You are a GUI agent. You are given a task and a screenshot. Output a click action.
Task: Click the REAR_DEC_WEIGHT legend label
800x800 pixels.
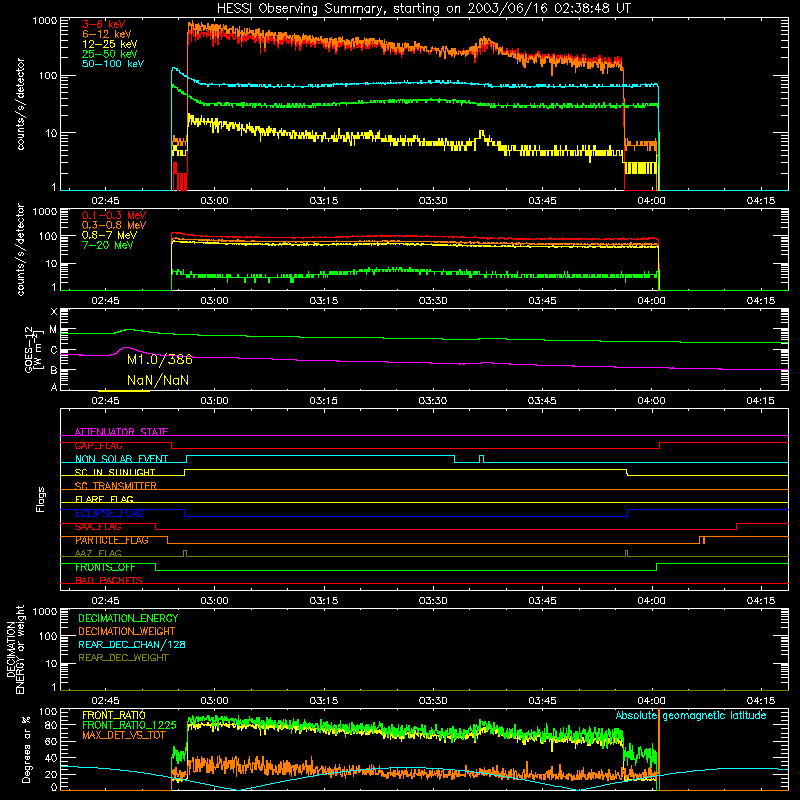[123, 658]
